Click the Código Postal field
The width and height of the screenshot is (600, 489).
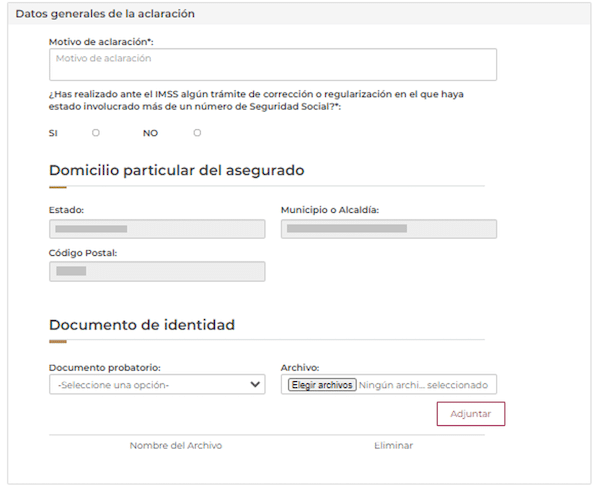pyautogui.click(x=157, y=271)
